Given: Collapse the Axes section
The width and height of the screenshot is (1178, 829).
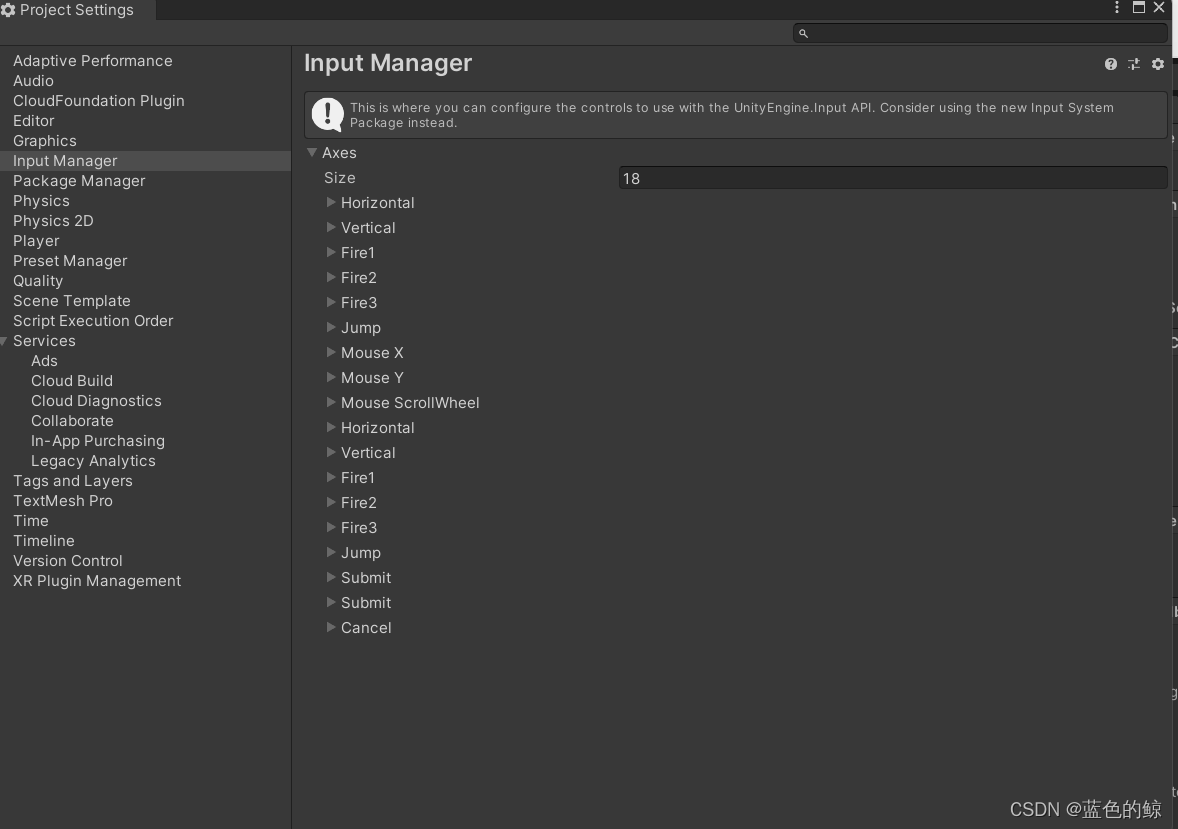Looking at the screenshot, I should (312, 152).
